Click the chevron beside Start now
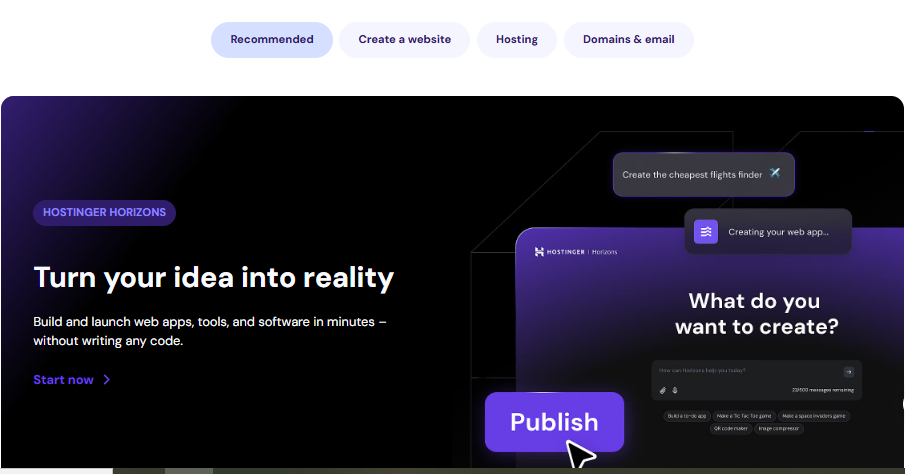The image size is (905, 474). [106, 380]
